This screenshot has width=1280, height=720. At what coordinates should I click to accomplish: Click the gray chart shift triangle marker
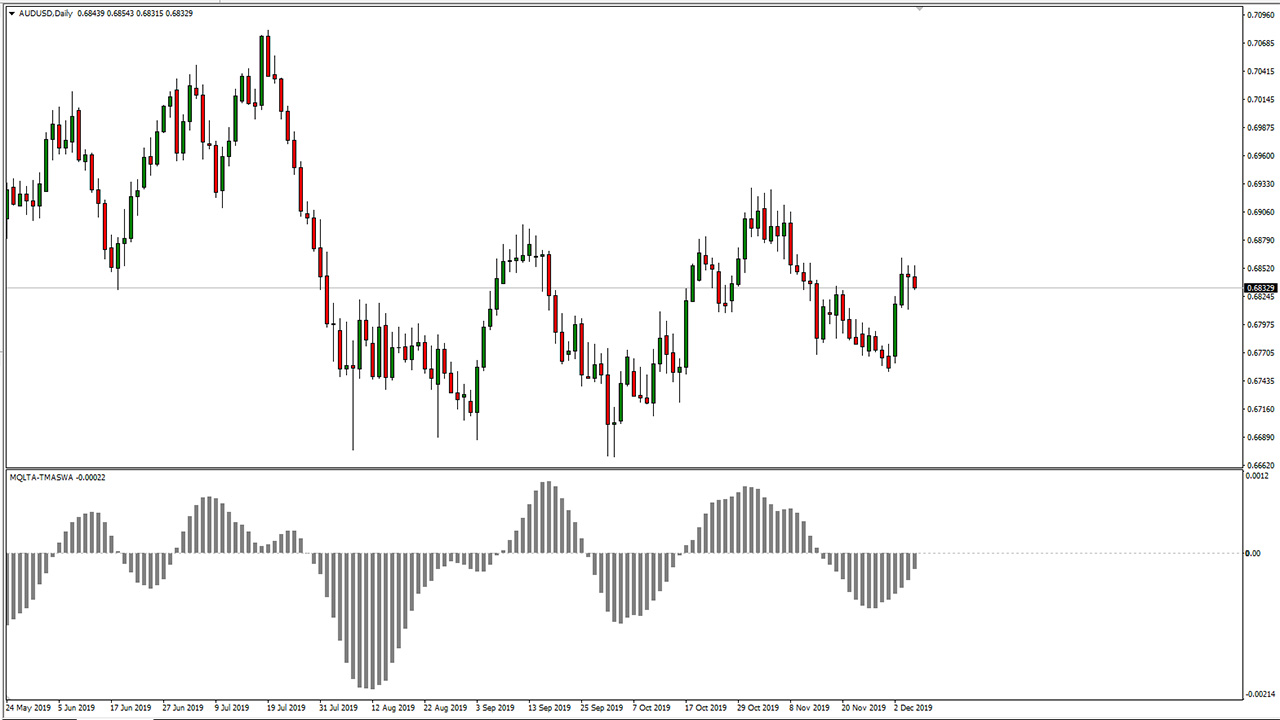(919, 8)
